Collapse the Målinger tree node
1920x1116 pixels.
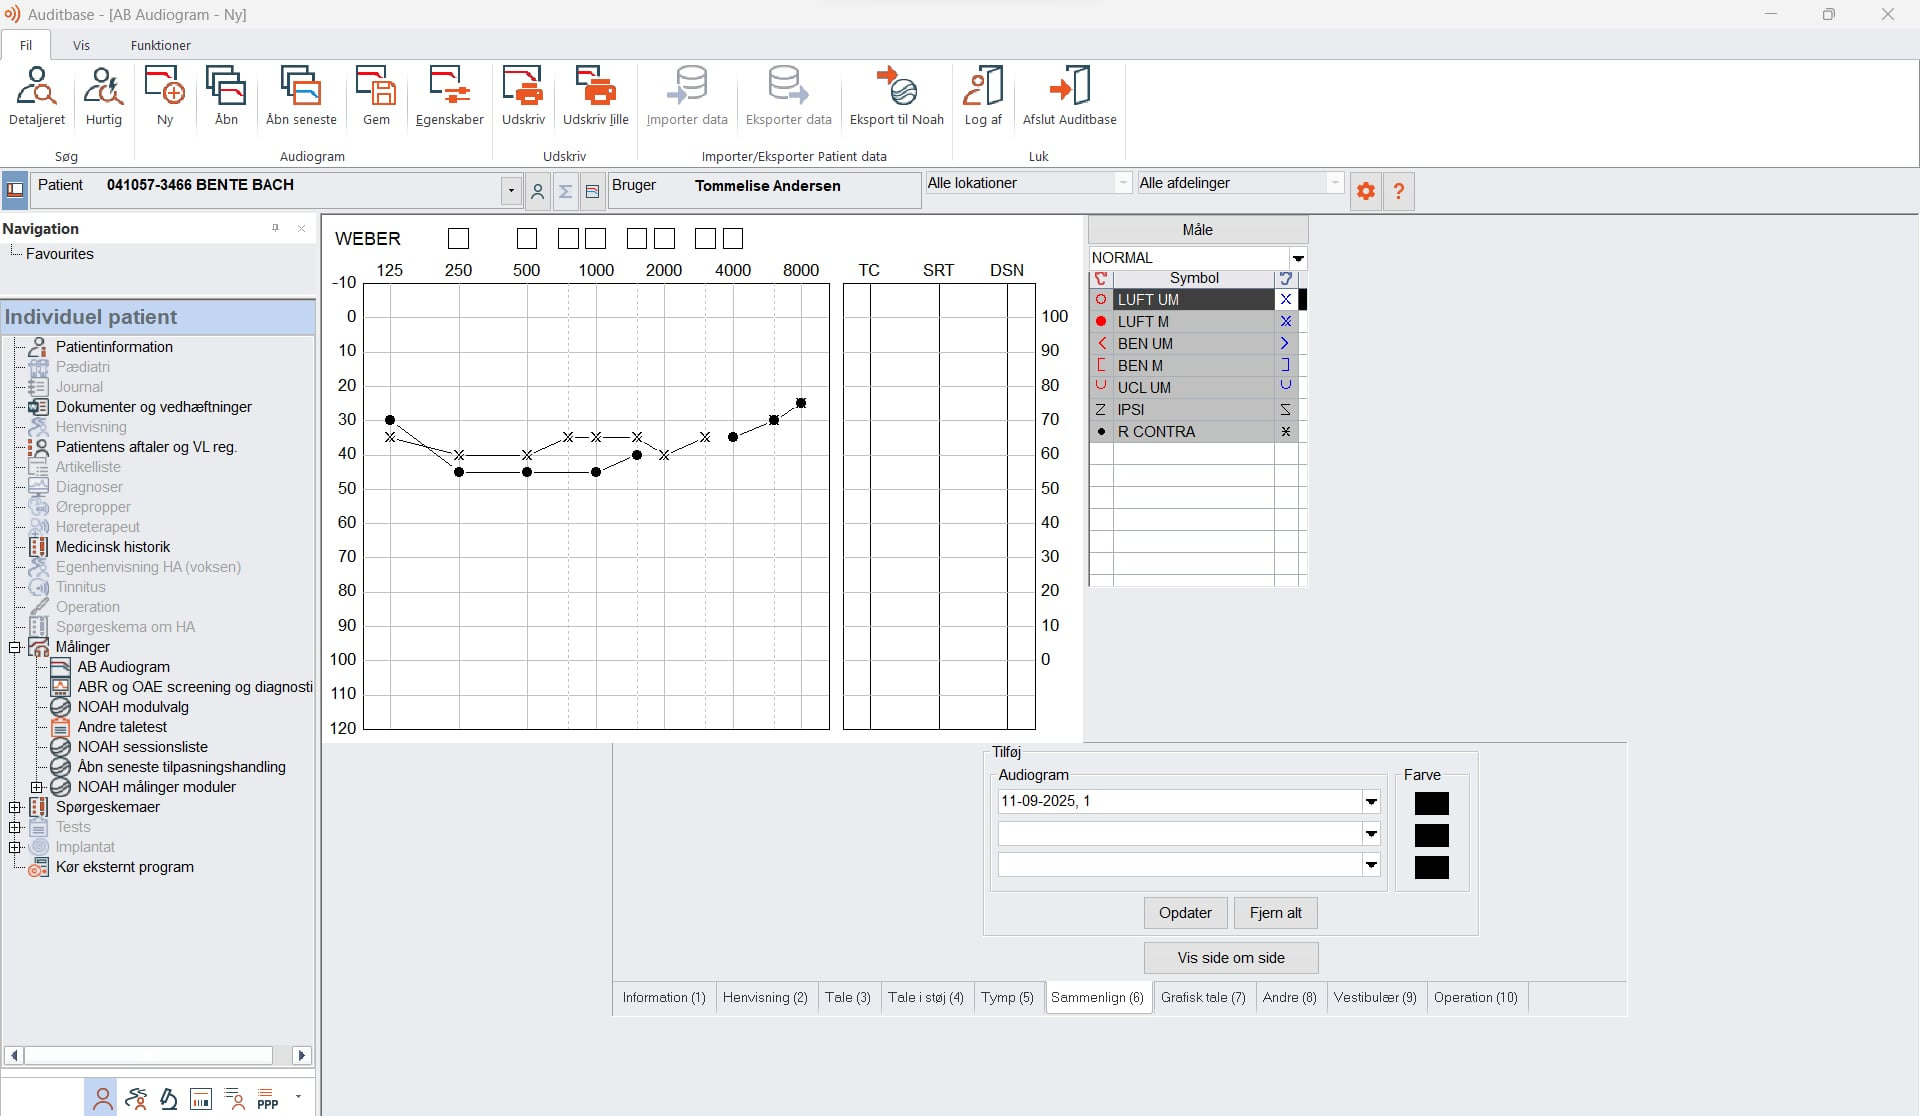click(15, 647)
